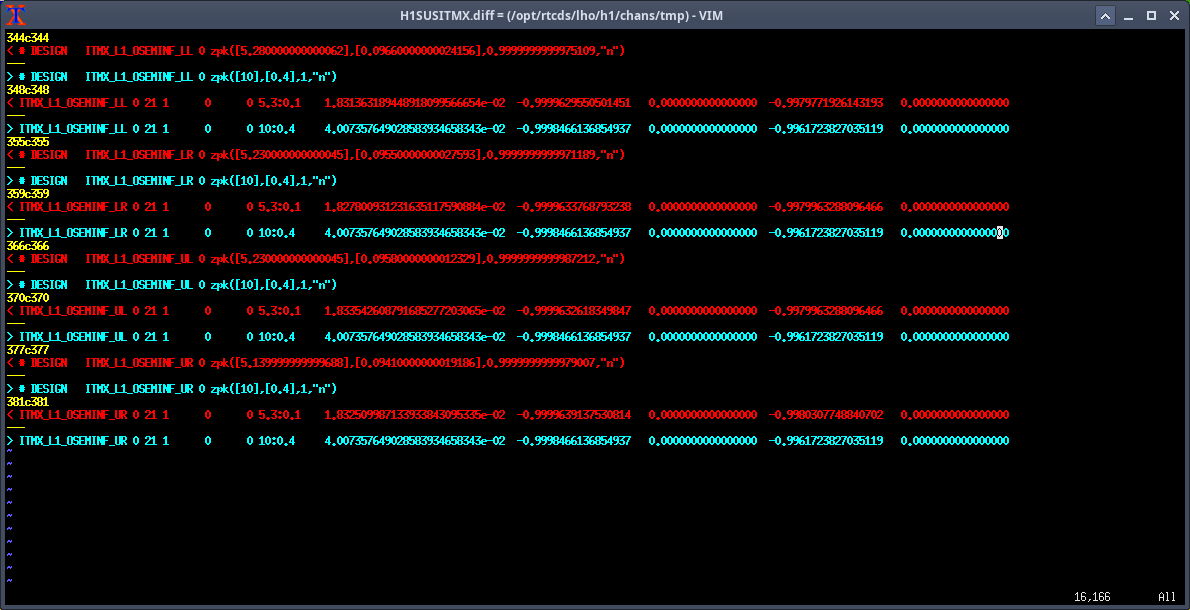1190x610 pixels.
Task: Click the 370c370 hunk header
Action: (27, 298)
